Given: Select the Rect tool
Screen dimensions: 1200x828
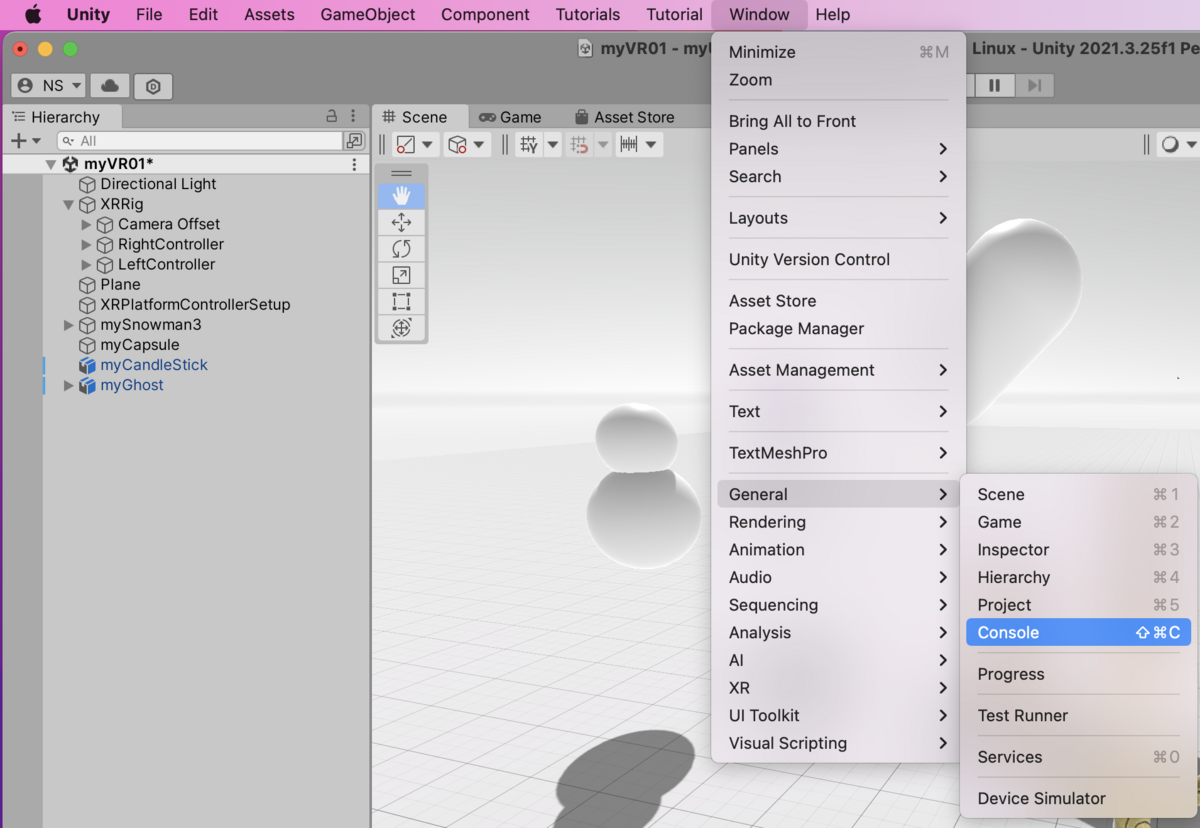Looking at the screenshot, I should tap(401, 301).
